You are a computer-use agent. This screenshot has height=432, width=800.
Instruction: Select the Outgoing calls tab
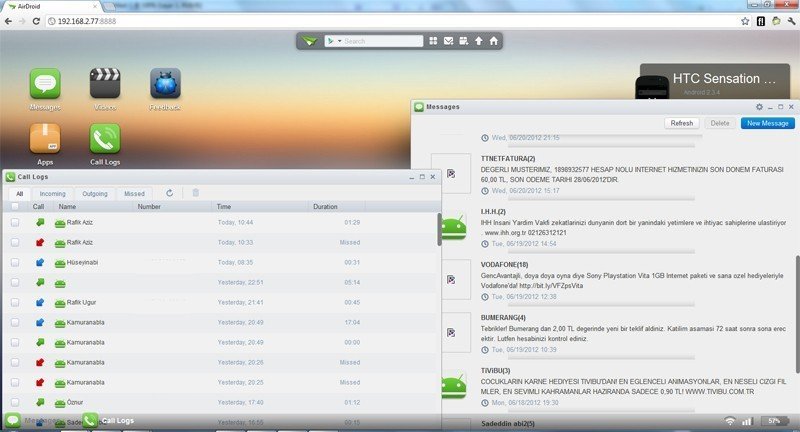(x=95, y=193)
